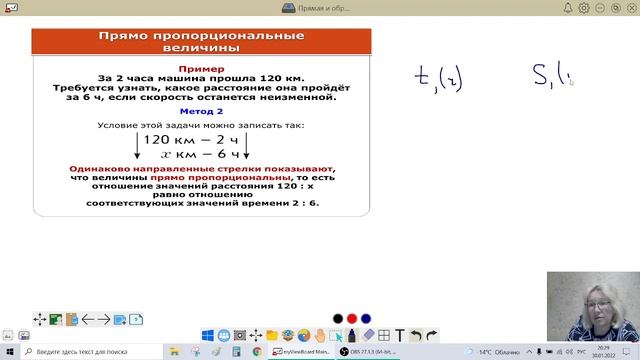Click the add new page icon
Image resolution: width=640 pixels, height=360 pixels.
(120, 319)
